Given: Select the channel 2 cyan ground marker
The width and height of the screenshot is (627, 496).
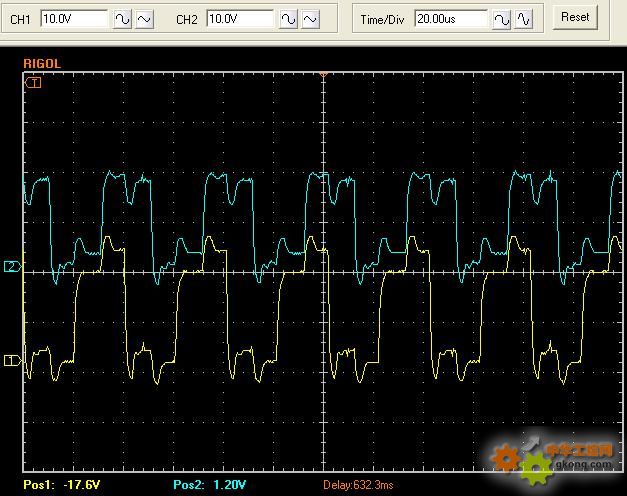Looking at the screenshot, I should pos(12,266).
